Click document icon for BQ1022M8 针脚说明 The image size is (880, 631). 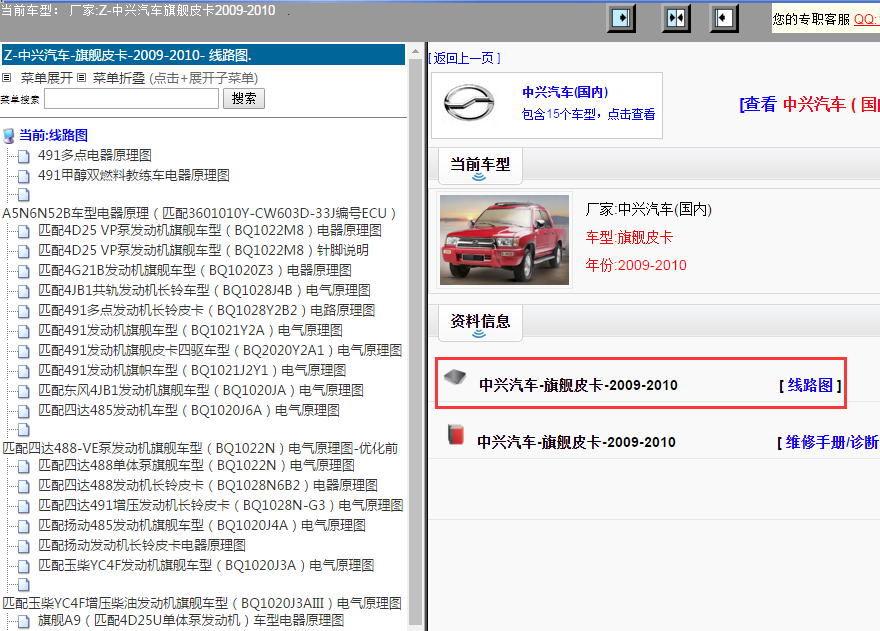24,251
